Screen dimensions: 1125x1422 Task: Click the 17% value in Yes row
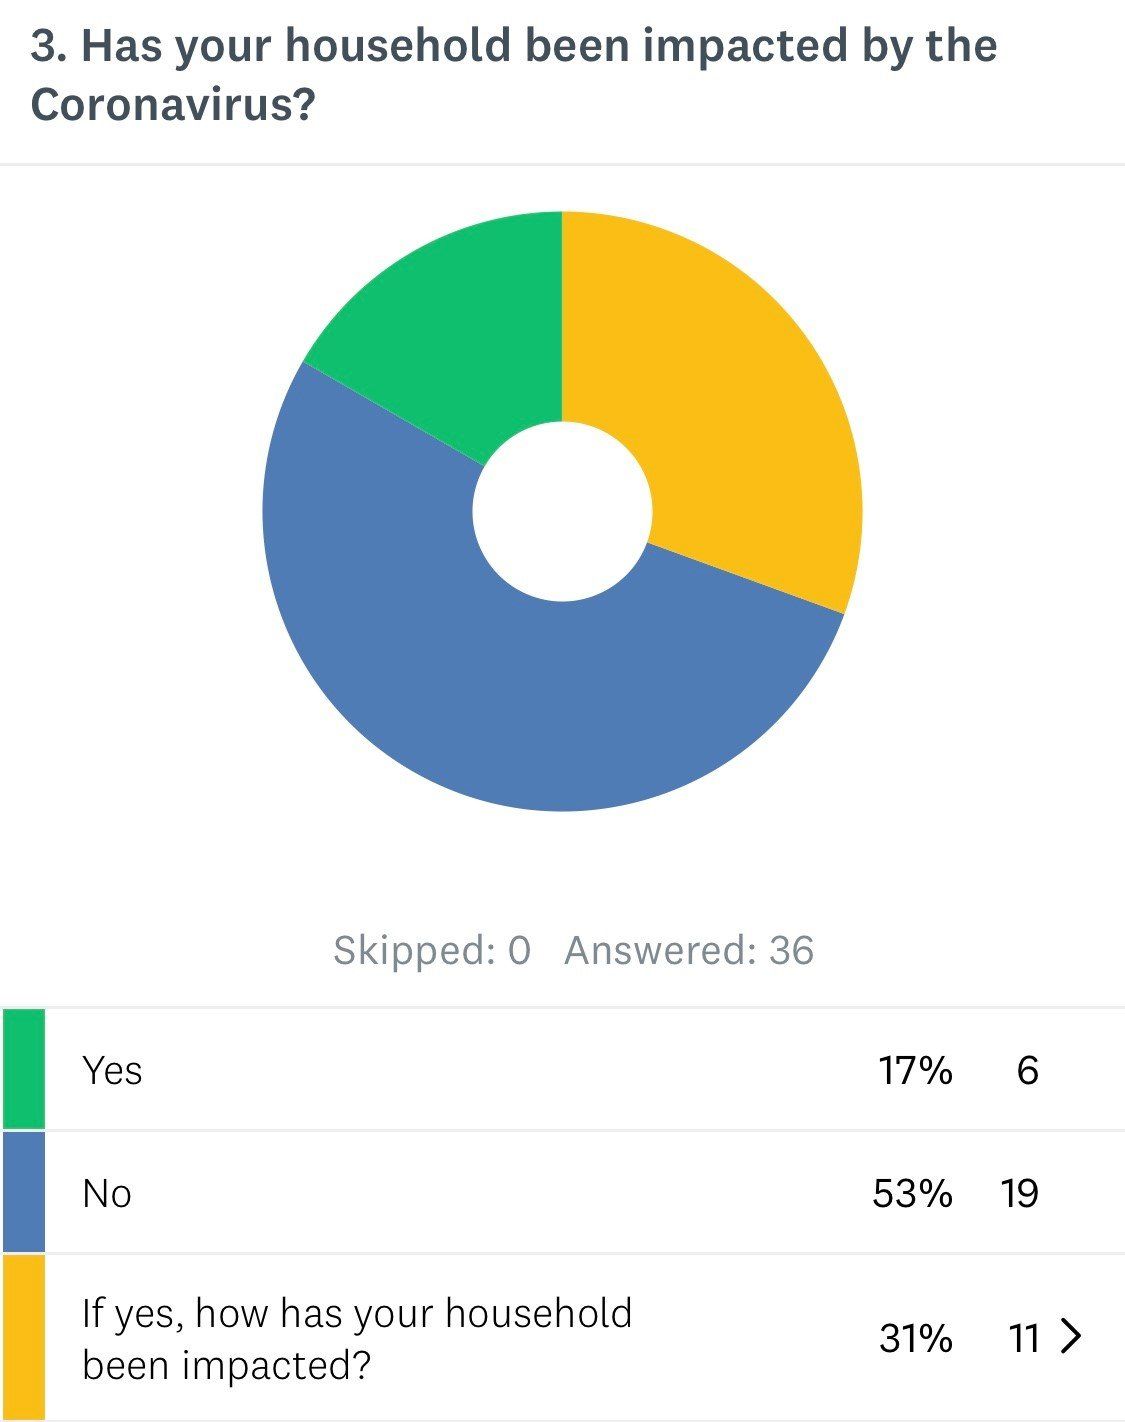(x=915, y=1070)
